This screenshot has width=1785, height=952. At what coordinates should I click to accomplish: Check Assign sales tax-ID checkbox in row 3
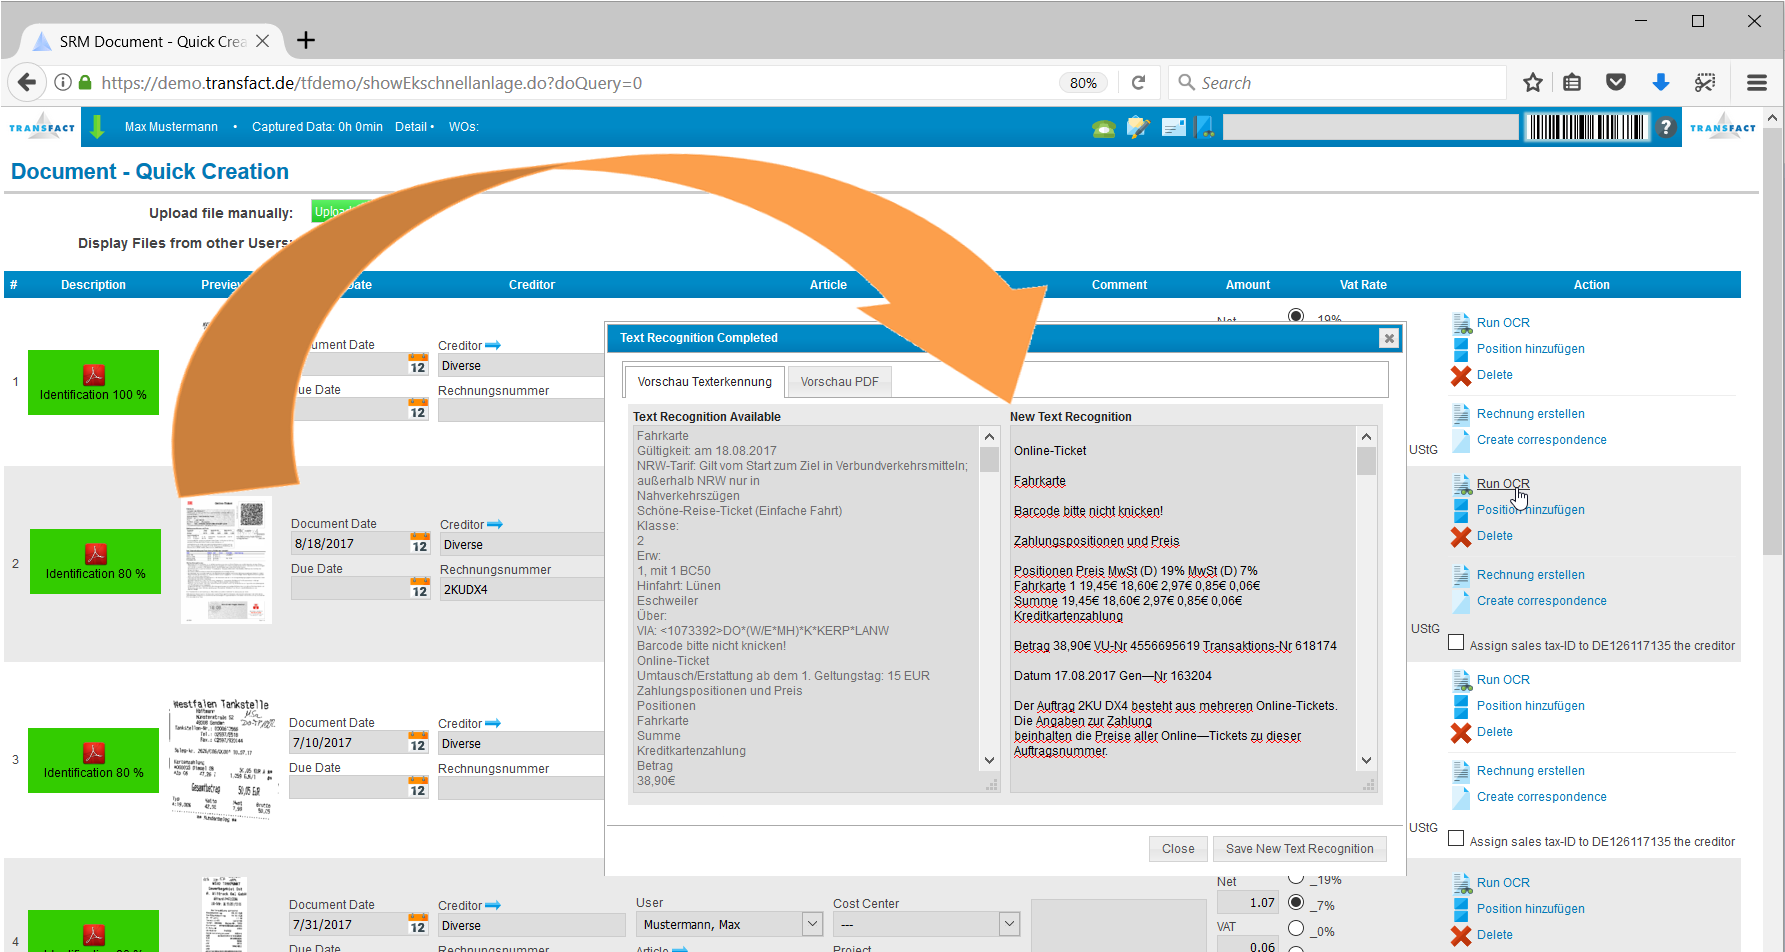tap(1456, 839)
